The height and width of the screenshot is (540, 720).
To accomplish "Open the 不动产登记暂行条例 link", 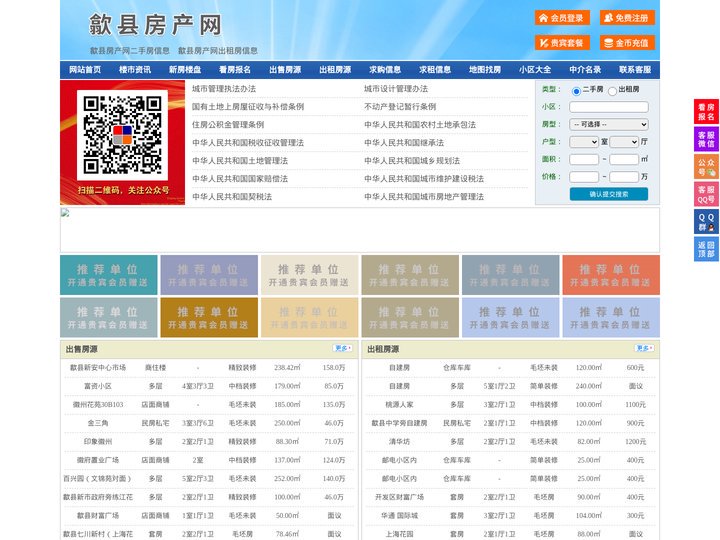I will pyautogui.click(x=400, y=107).
